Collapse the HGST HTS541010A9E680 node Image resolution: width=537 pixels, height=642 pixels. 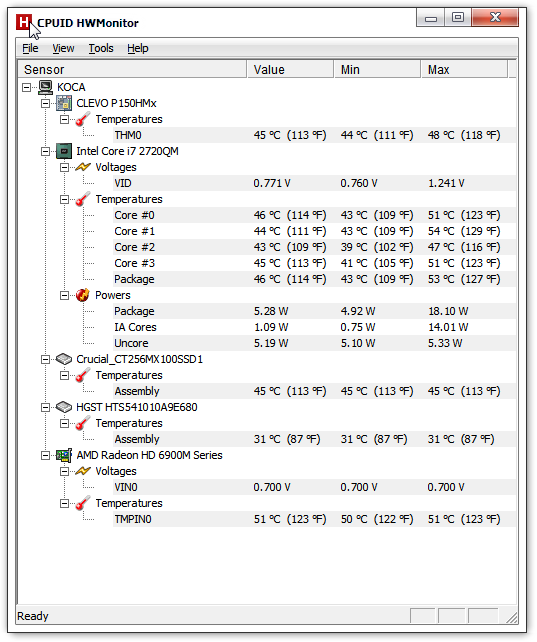click(45, 407)
